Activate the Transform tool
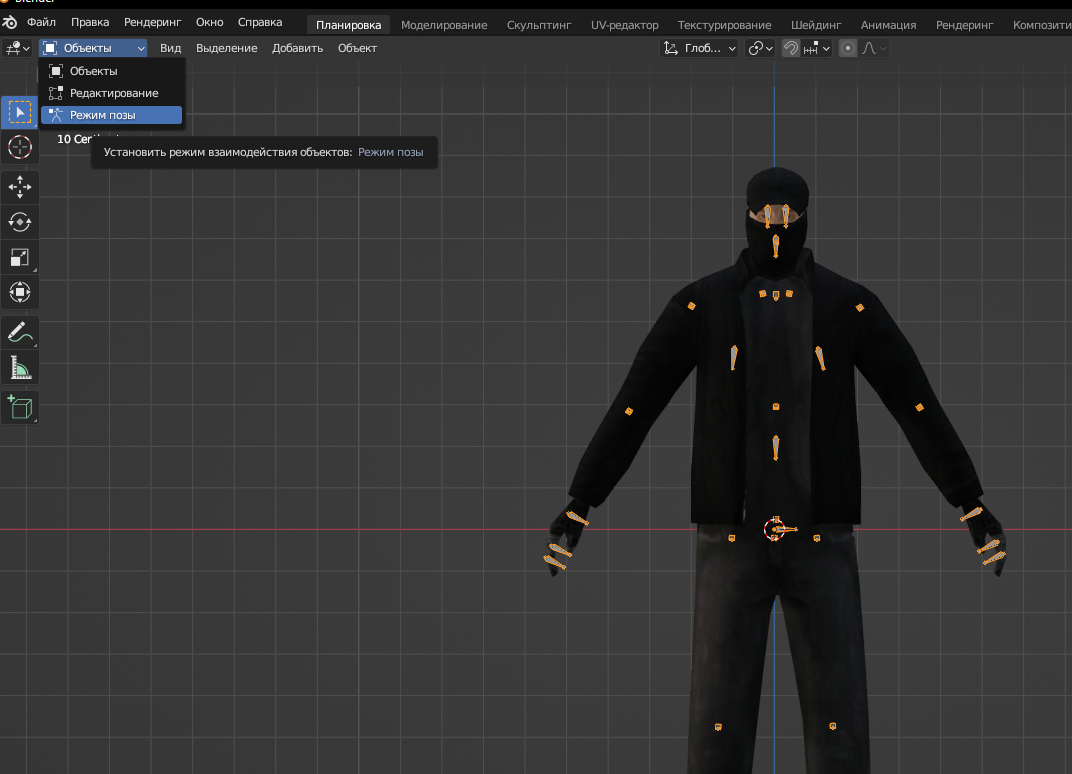The height and width of the screenshot is (774, 1072). [19, 292]
